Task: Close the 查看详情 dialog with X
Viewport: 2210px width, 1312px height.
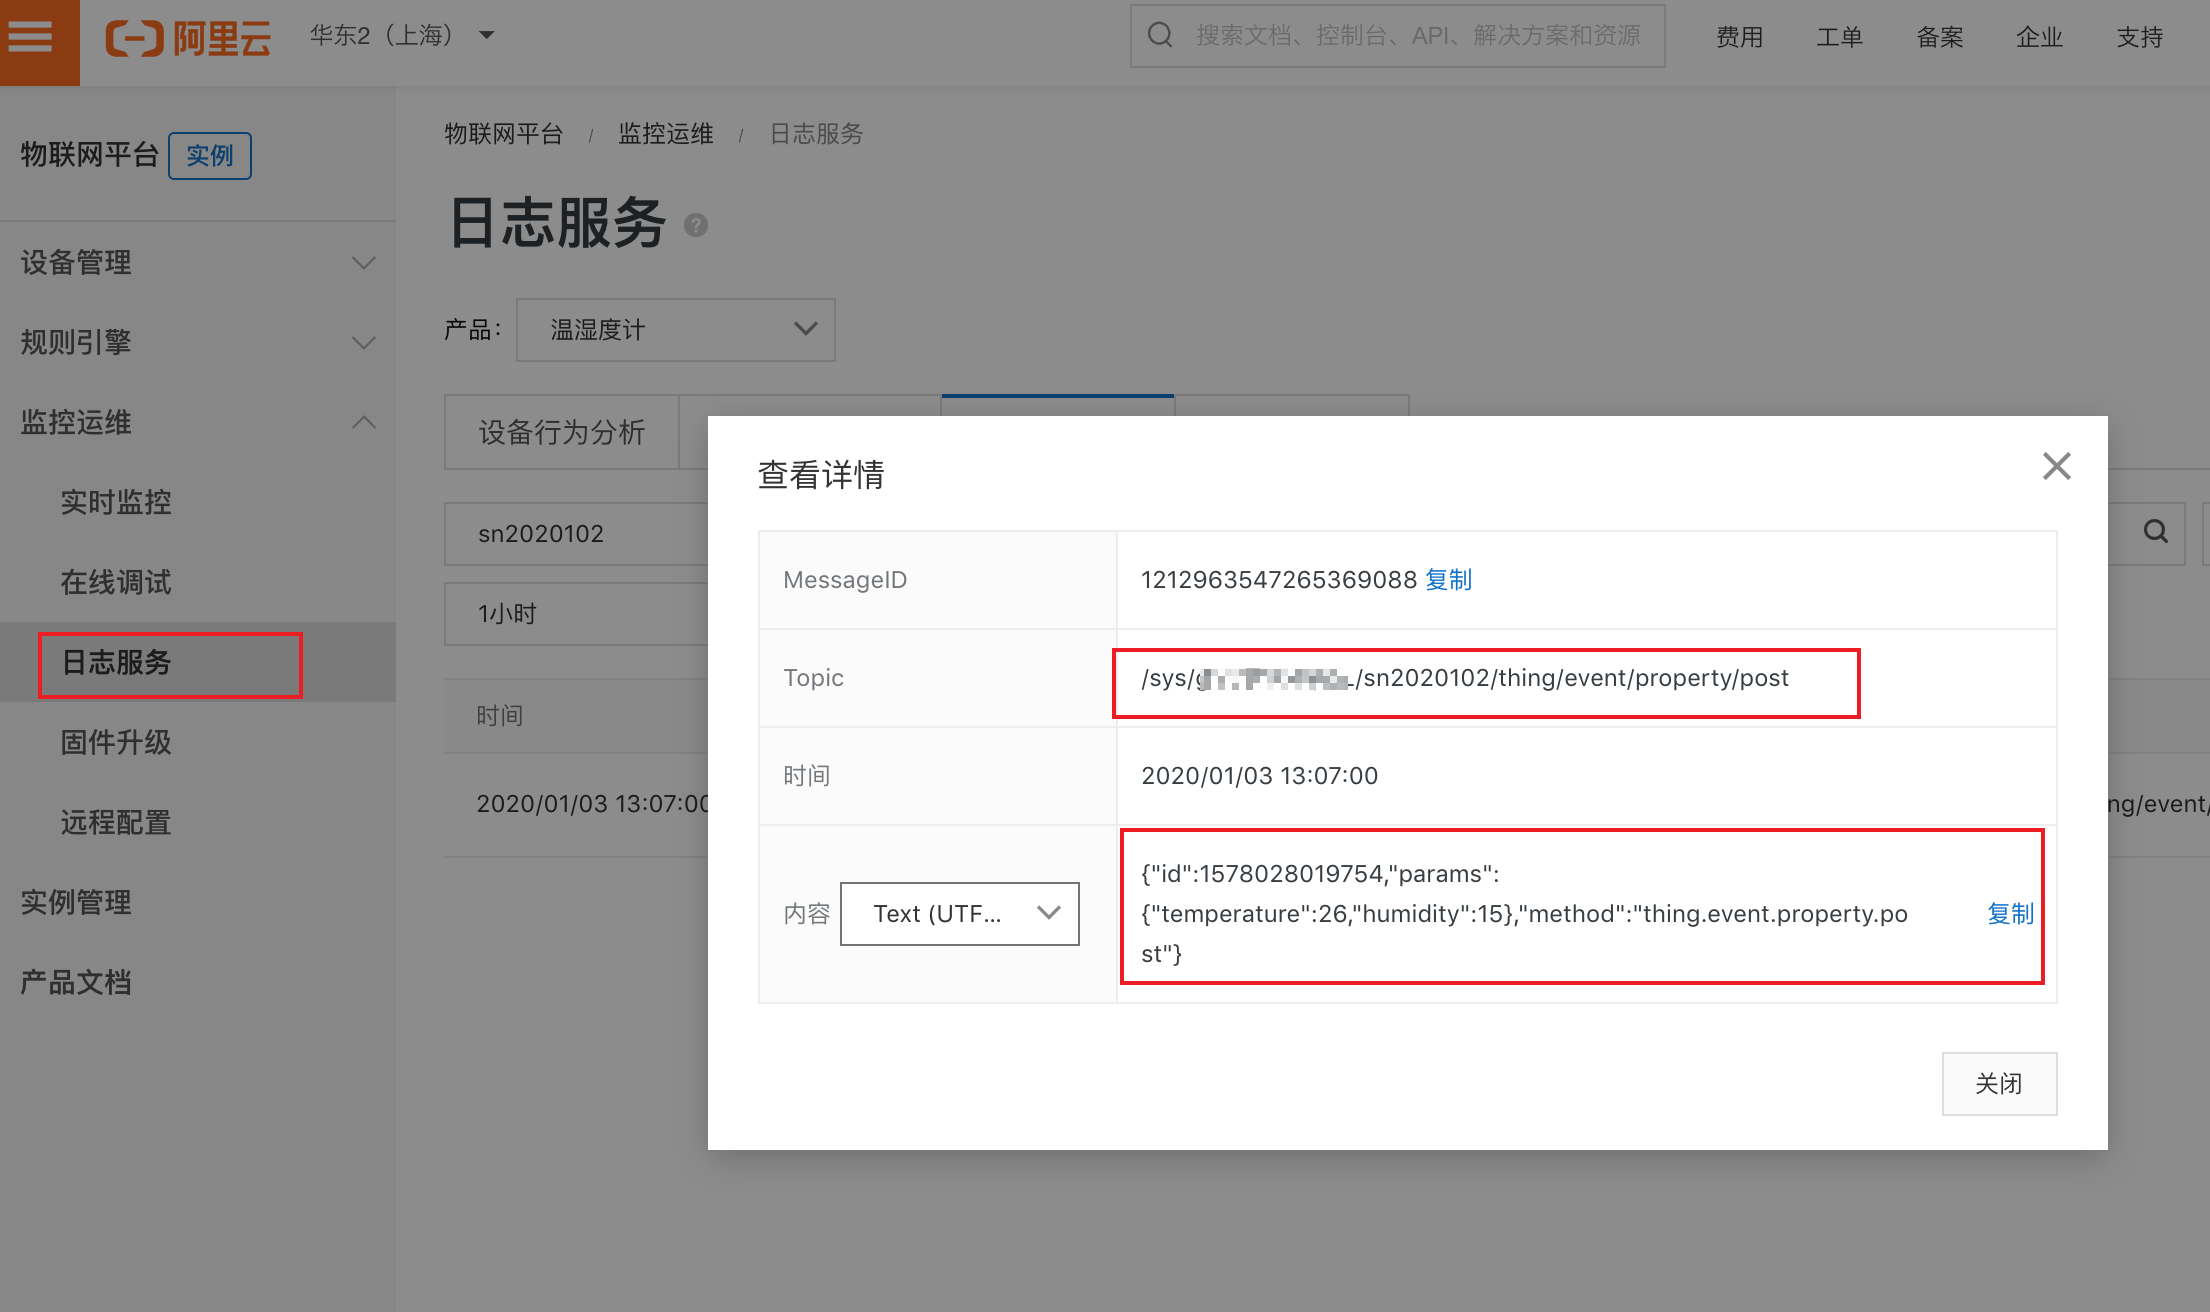Action: click(2056, 466)
